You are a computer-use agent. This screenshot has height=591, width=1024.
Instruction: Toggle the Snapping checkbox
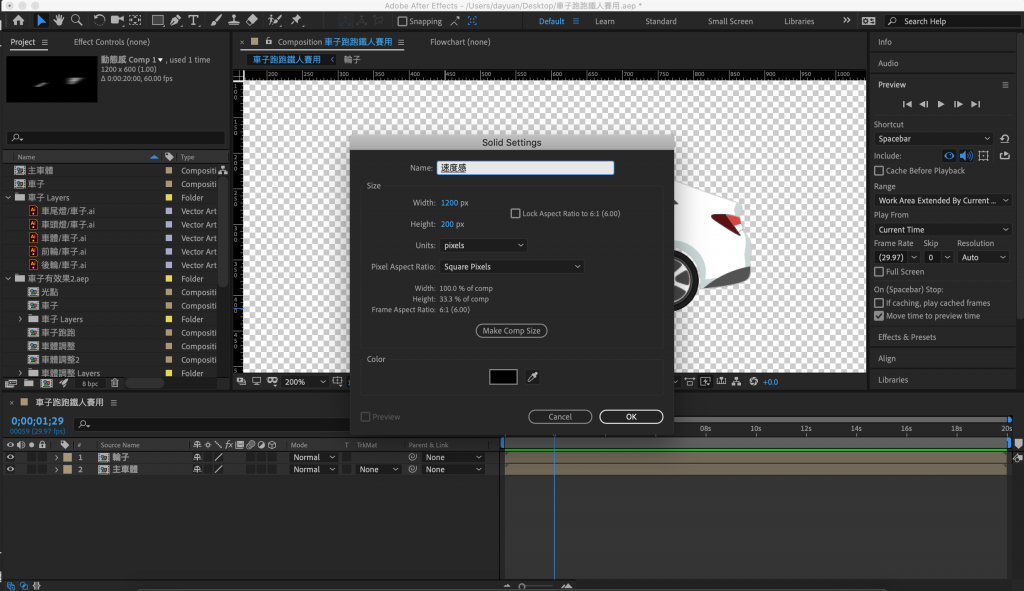pos(403,21)
